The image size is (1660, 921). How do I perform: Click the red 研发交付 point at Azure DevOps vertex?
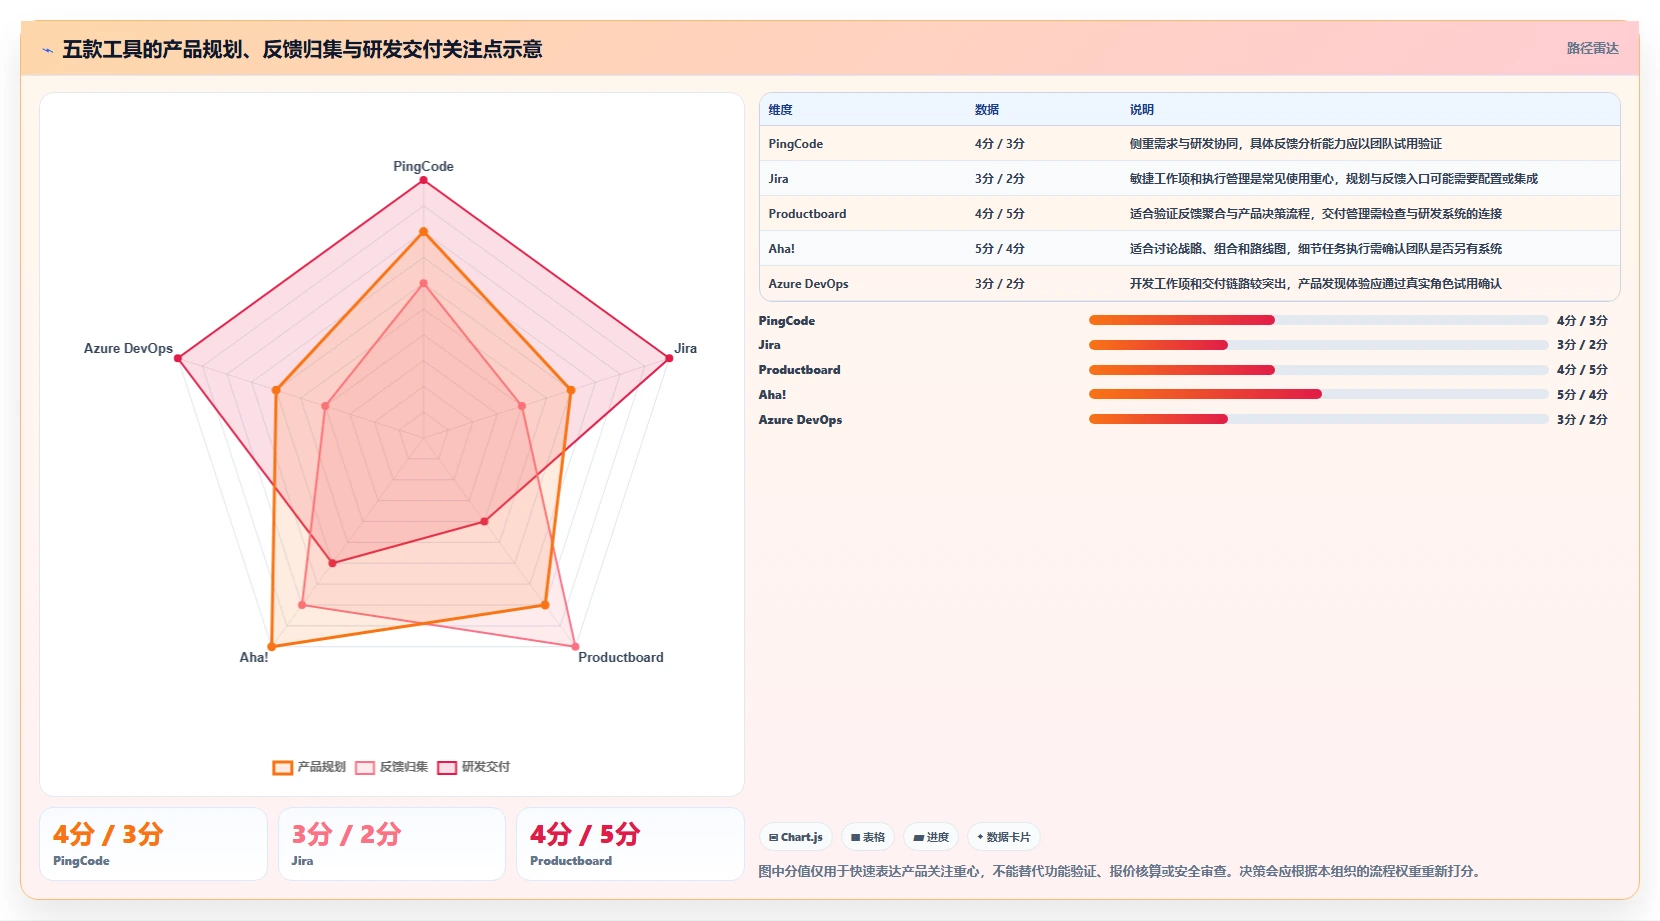pyautogui.click(x=178, y=358)
